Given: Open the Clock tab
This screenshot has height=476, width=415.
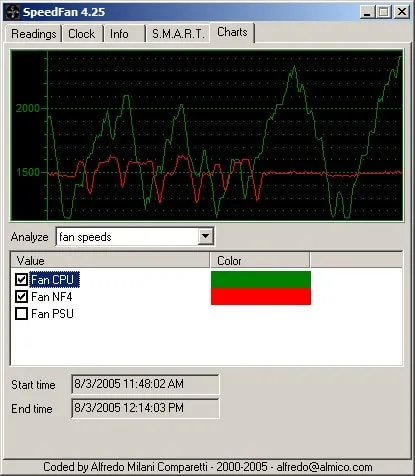Looking at the screenshot, I should tap(82, 34).
